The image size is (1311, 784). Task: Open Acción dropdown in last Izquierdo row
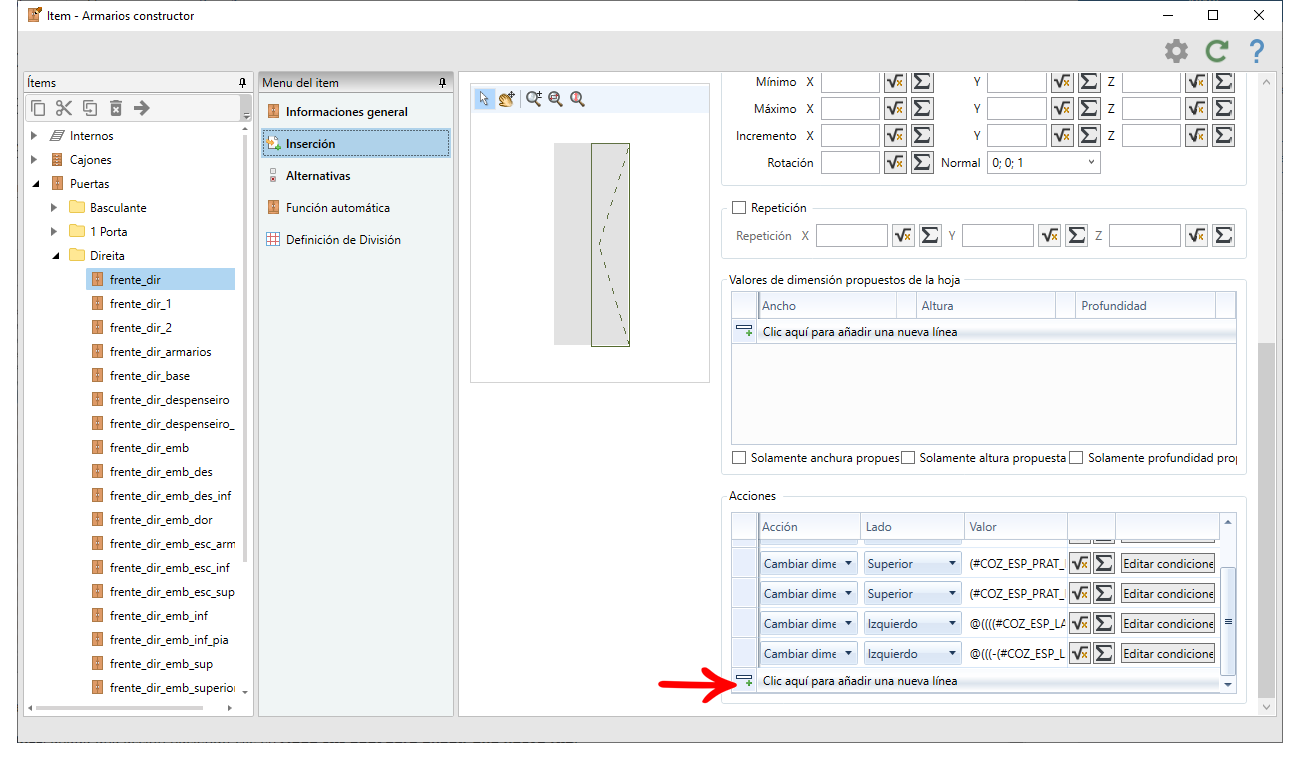(x=808, y=653)
